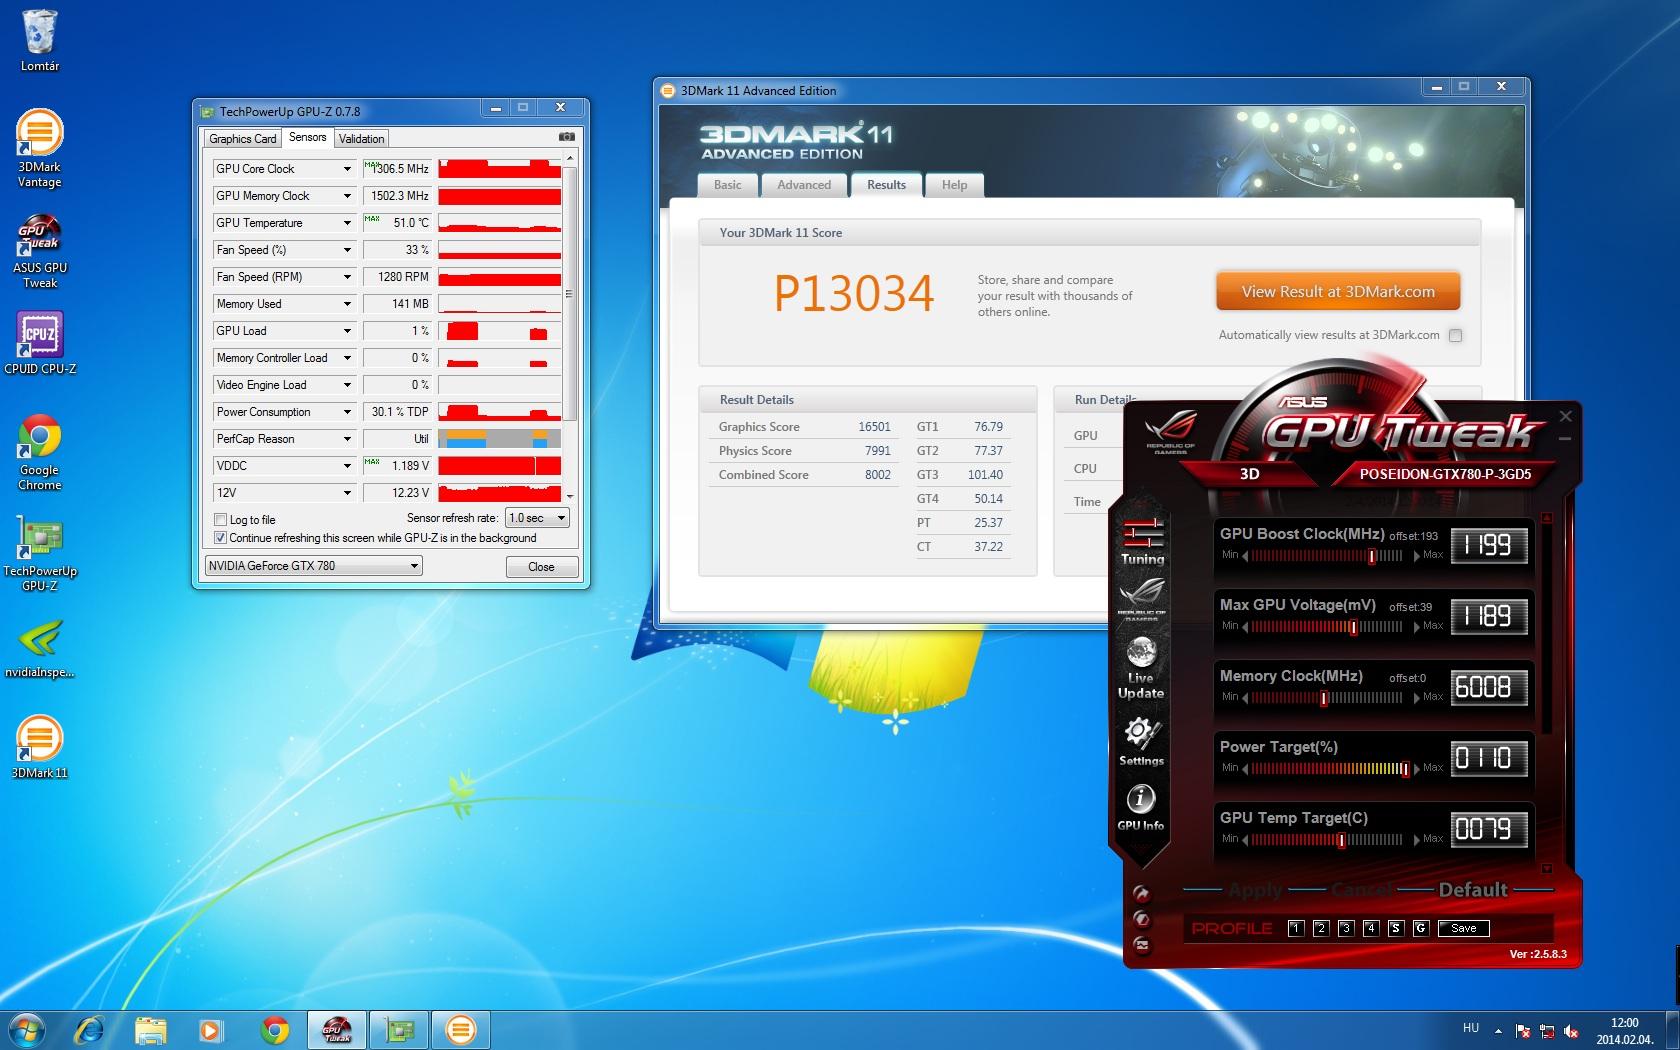Select profile 4 in GPU Tweak

tap(1371, 928)
